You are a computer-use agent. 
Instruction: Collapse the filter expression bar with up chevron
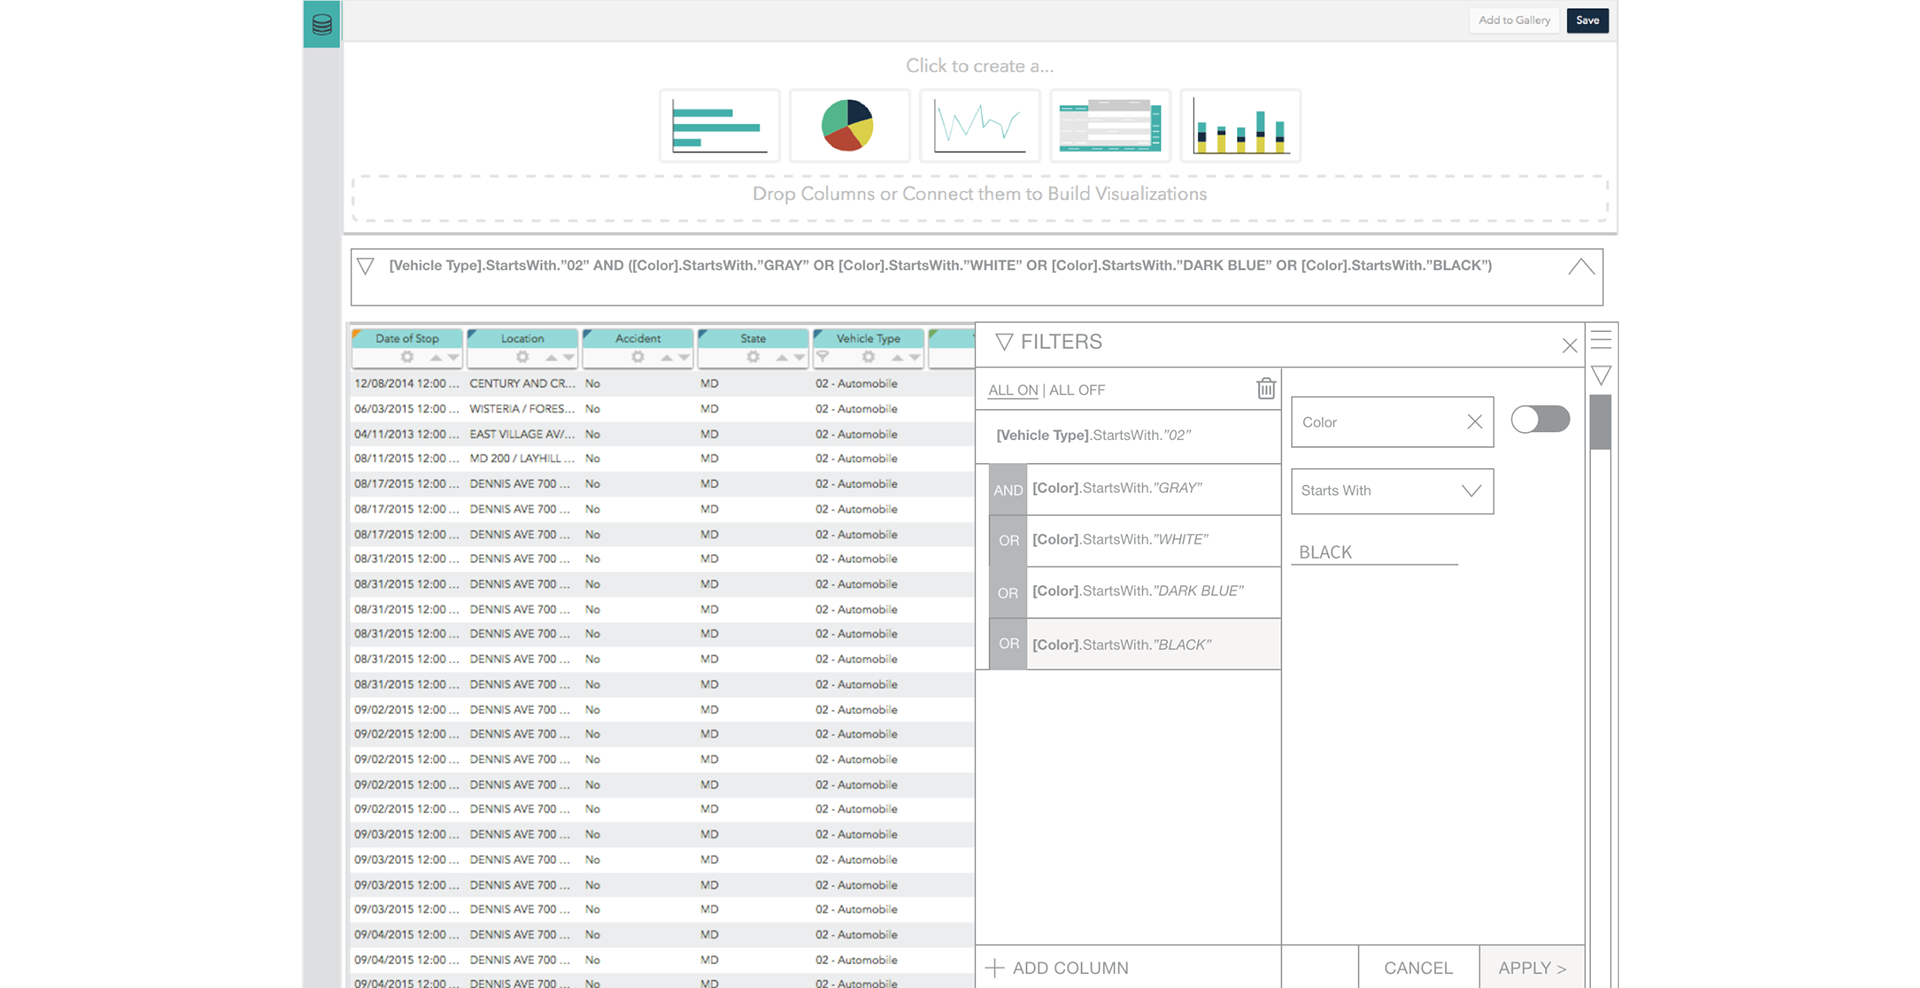coord(1581,267)
